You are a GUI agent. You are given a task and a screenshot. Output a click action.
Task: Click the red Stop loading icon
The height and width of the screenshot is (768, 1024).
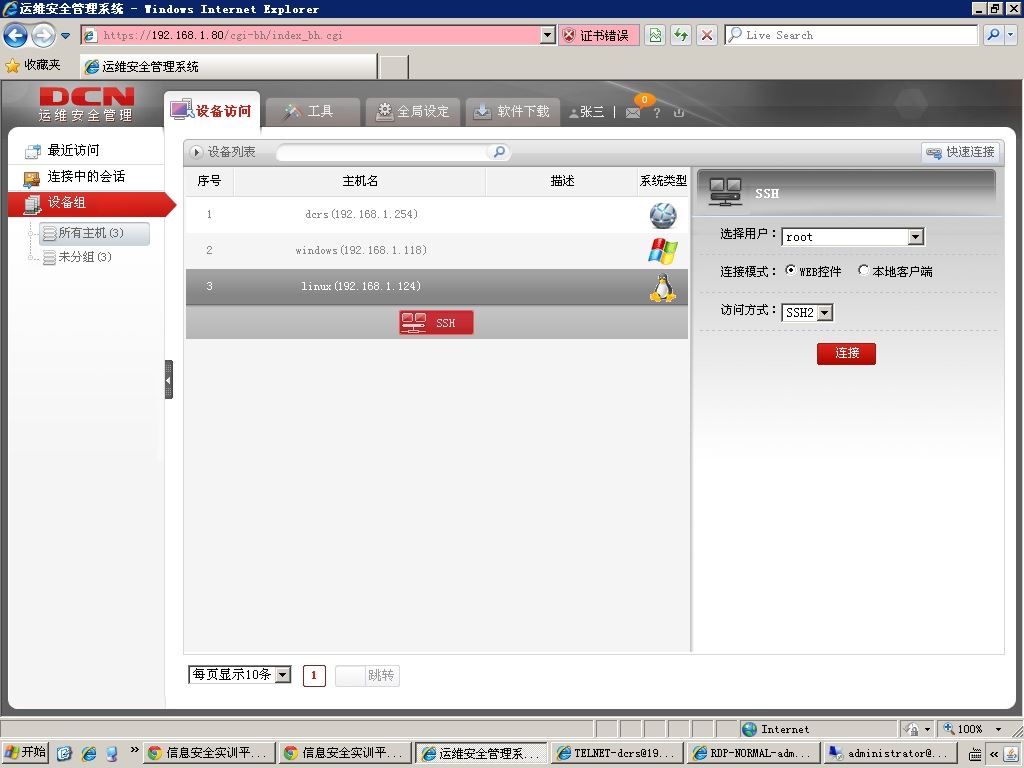tap(707, 35)
